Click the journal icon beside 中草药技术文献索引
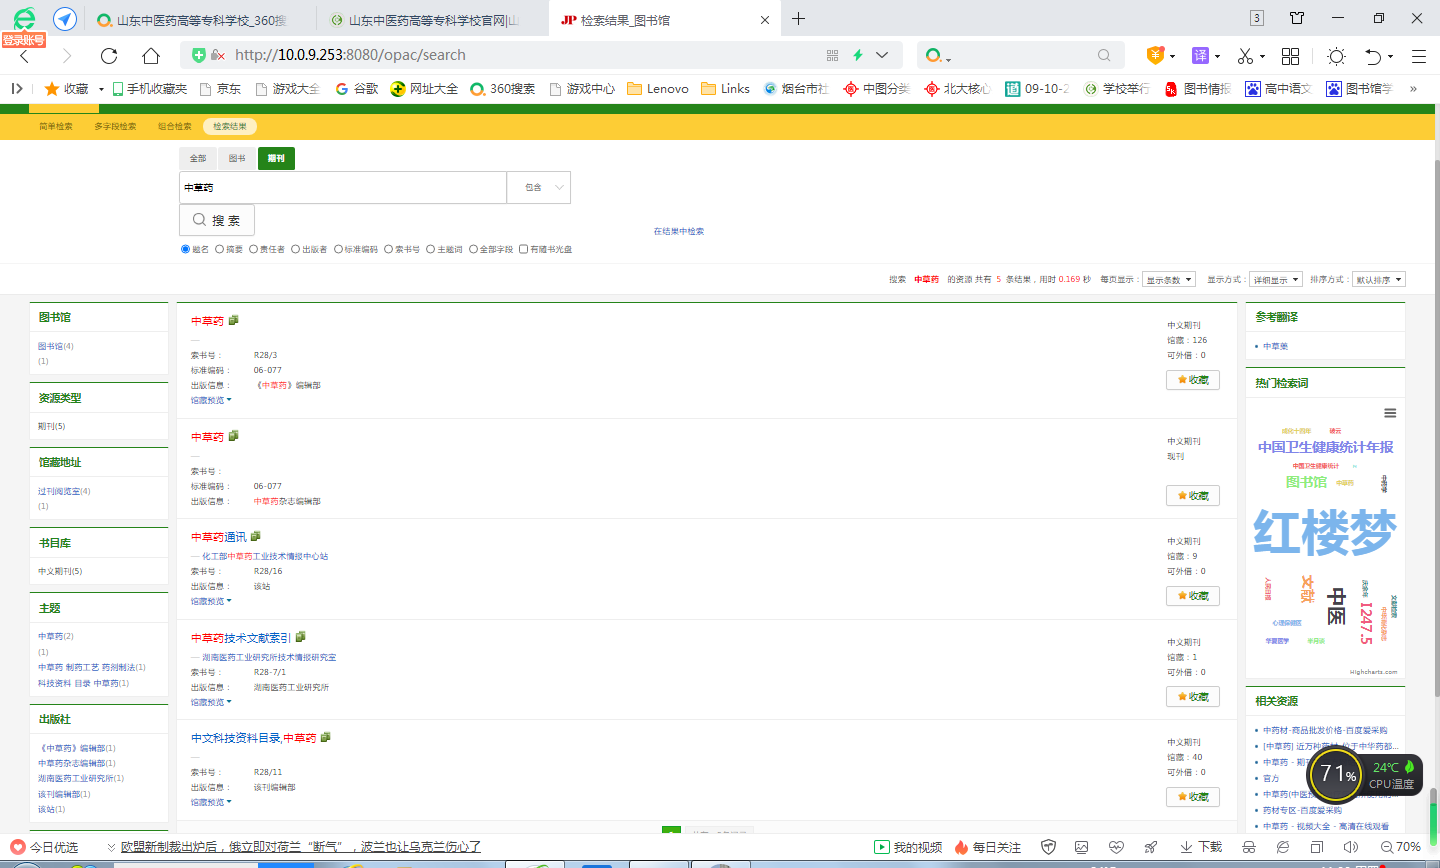Screen dimensions: 1440x868 tap(301, 637)
